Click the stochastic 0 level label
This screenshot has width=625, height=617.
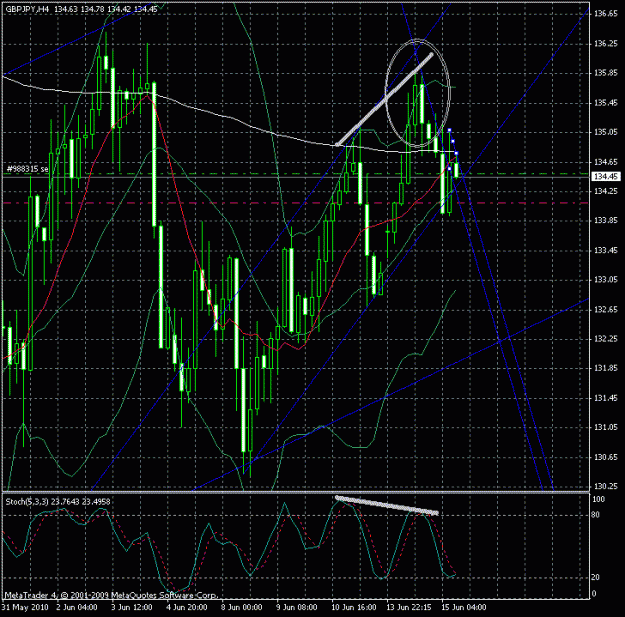pos(594,593)
